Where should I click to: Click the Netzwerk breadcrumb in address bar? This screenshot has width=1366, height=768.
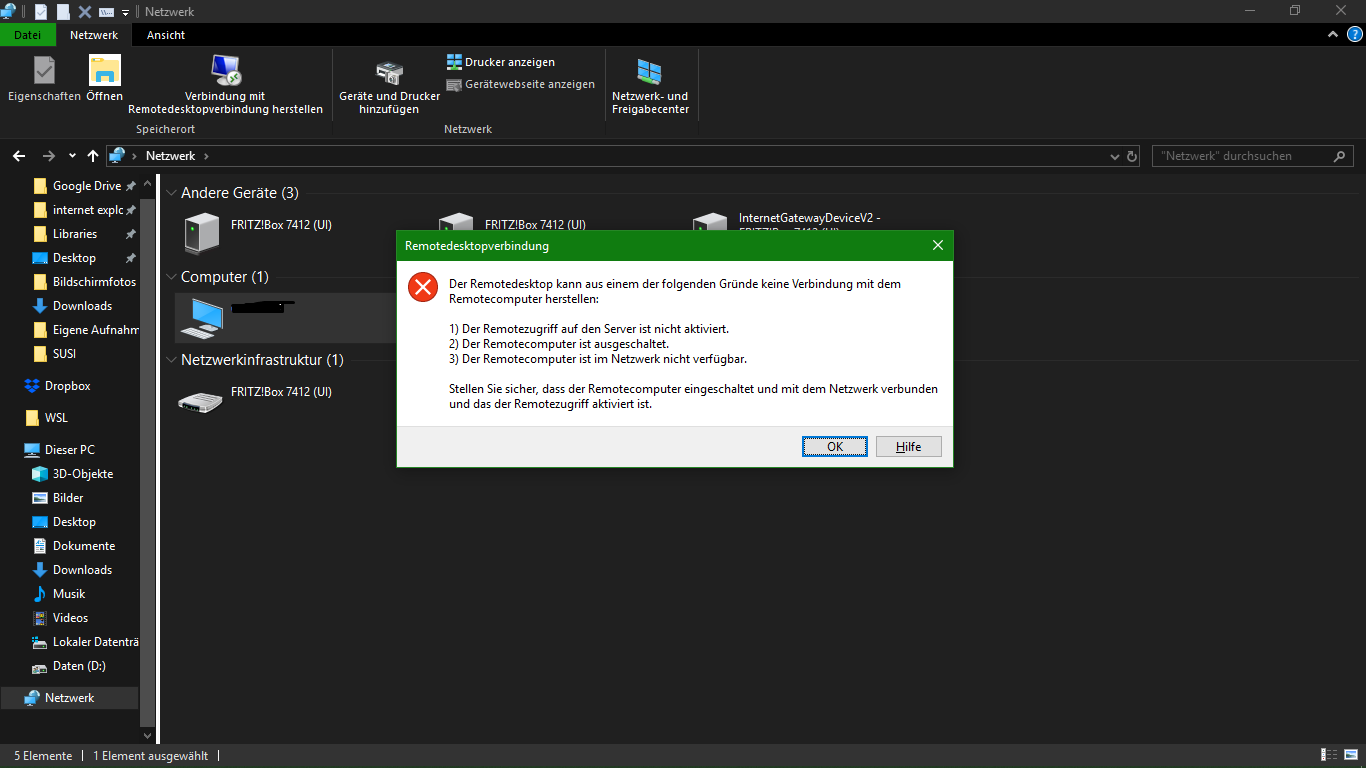pyautogui.click(x=170, y=156)
